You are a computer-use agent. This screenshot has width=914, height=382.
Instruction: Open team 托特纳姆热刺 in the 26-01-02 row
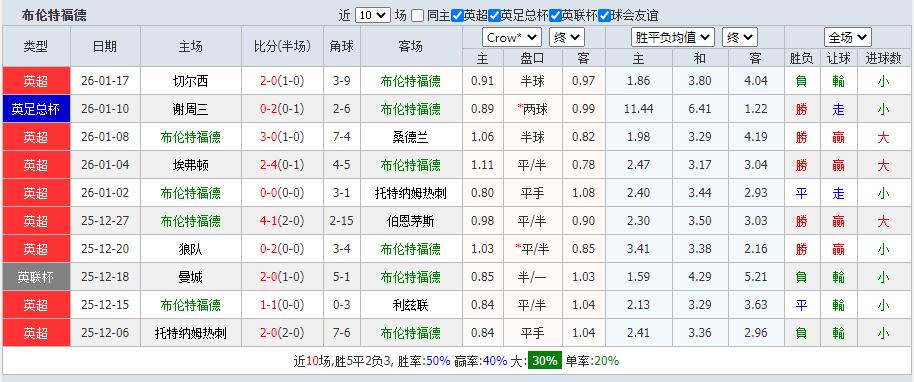411,193
